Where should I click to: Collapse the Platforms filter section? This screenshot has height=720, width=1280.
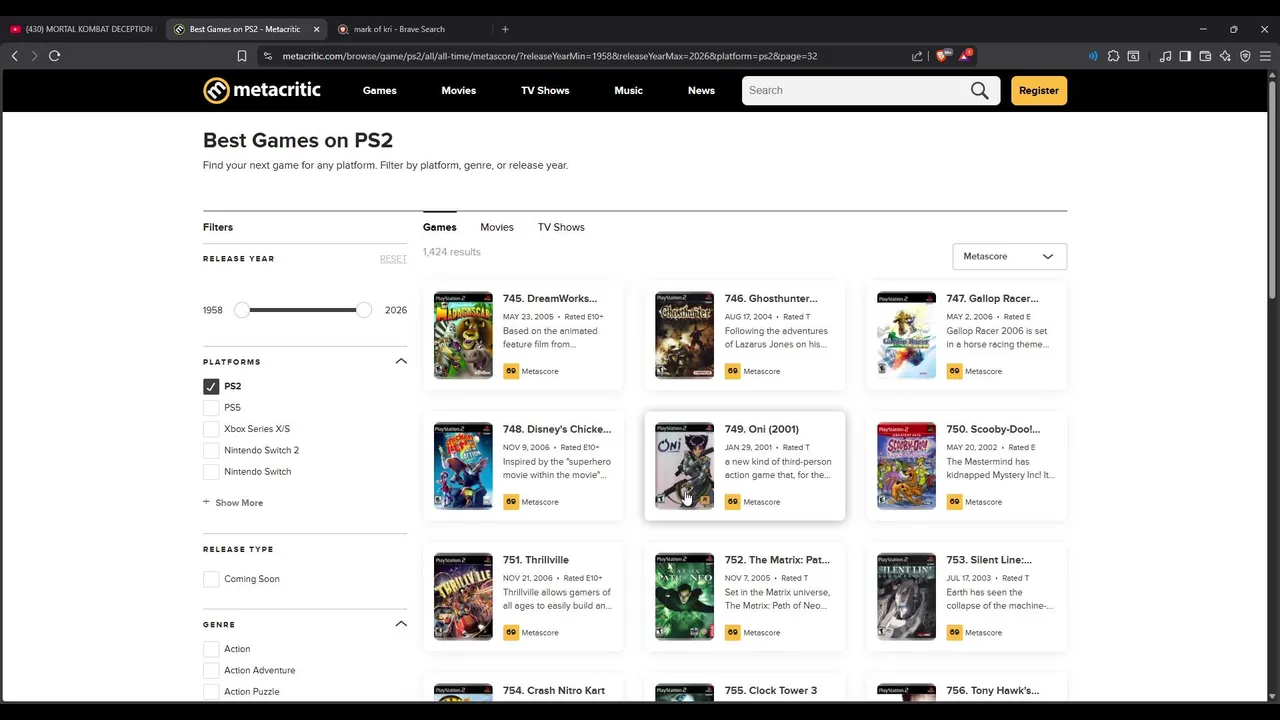coord(401,361)
